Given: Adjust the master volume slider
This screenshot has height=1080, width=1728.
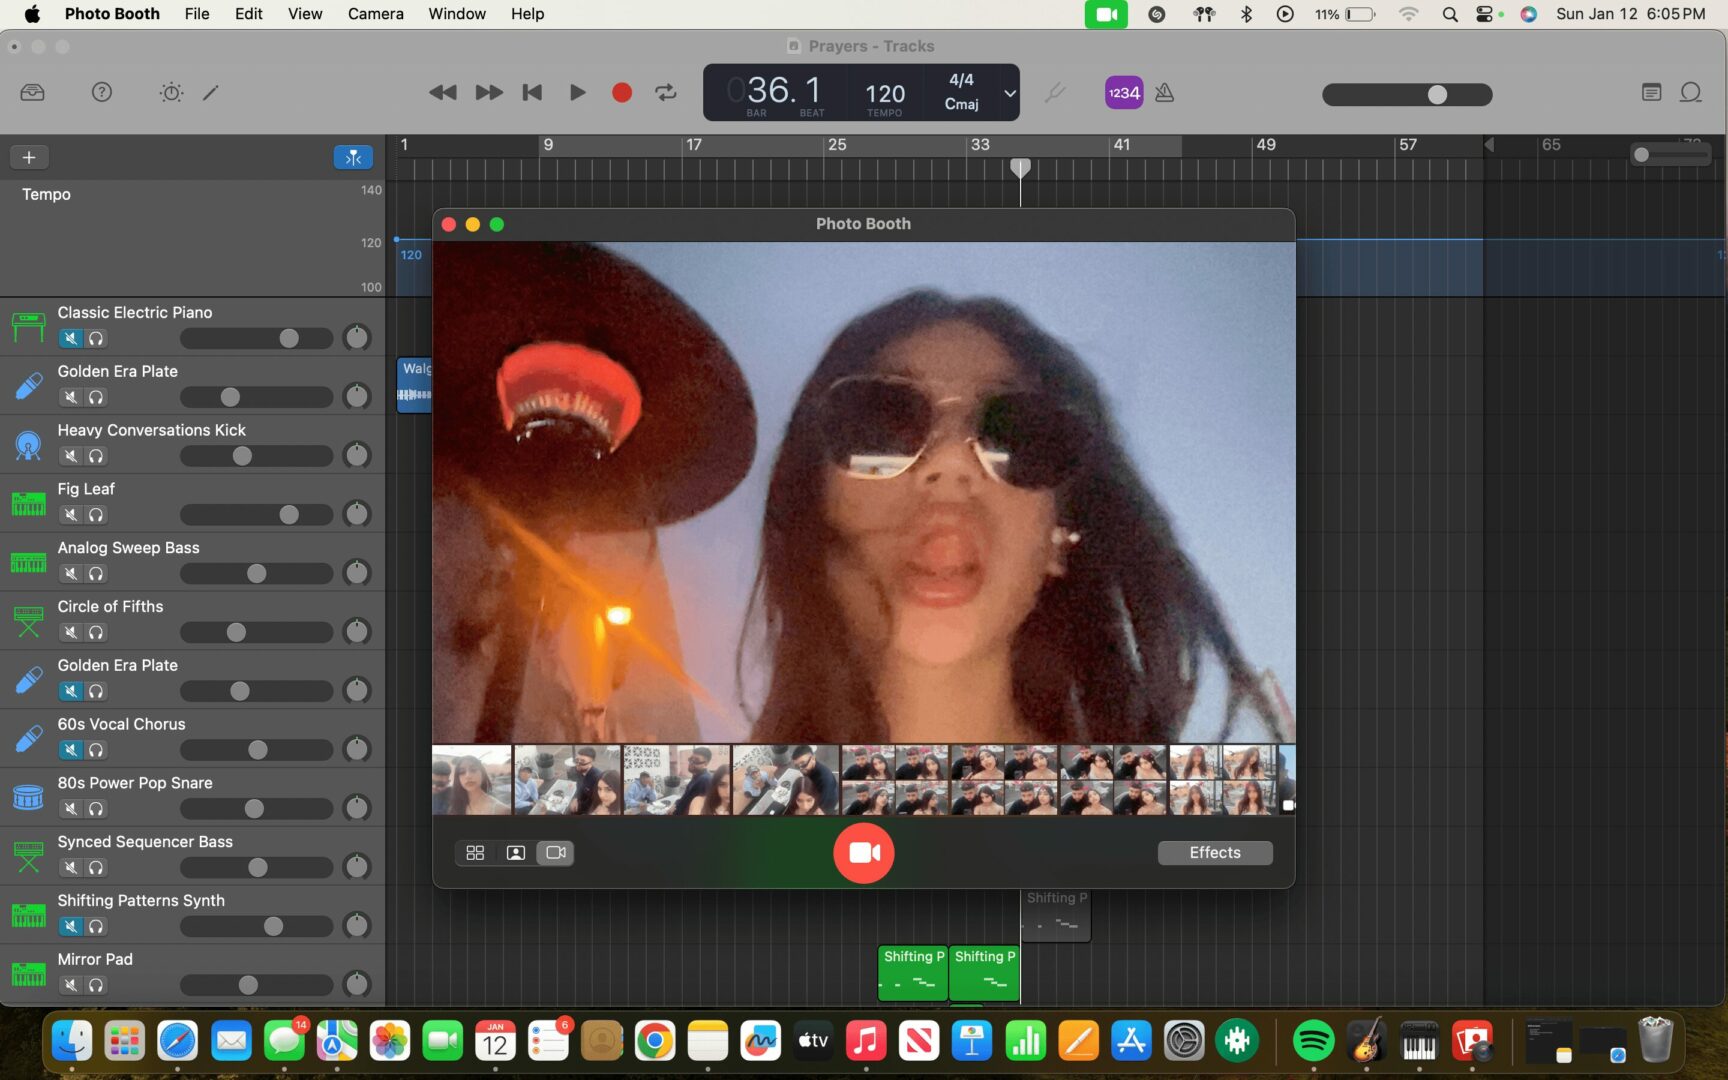Looking at the screenshot, I should pos(1437,94).
